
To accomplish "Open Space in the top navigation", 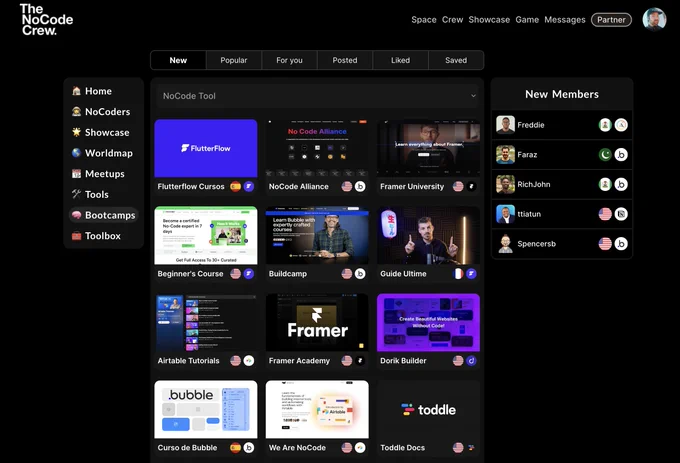I will click(x=424, y=20).
